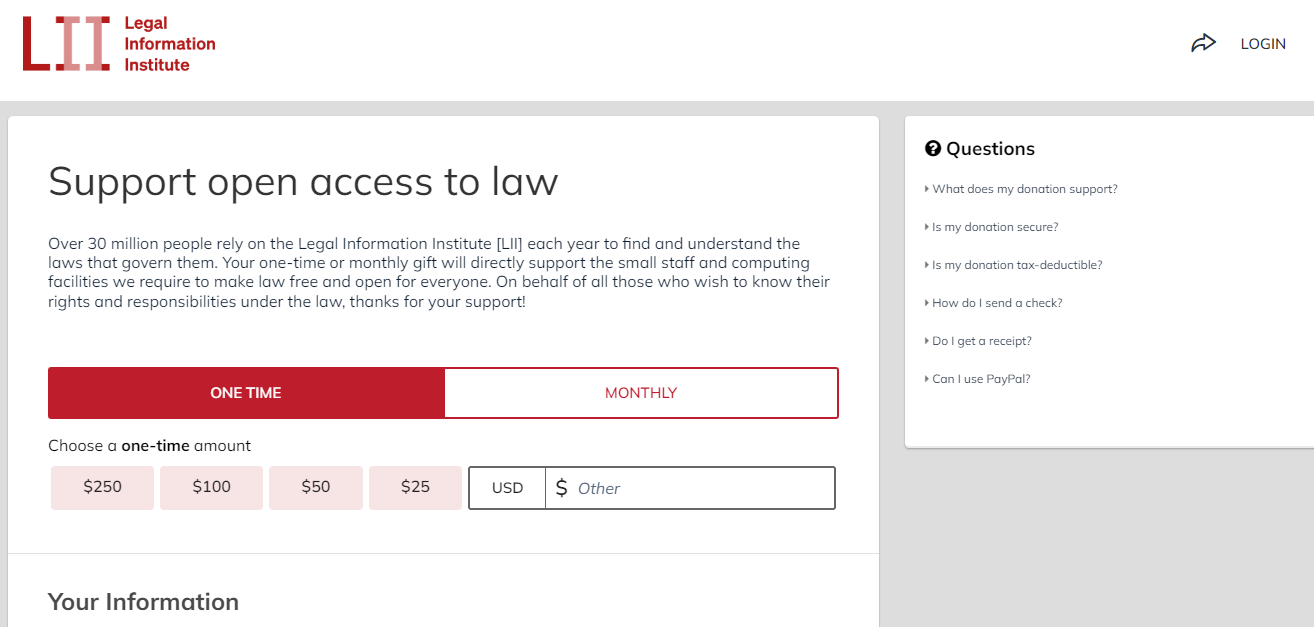Select the ONE TIME donation option

click(x=246, y=393)
